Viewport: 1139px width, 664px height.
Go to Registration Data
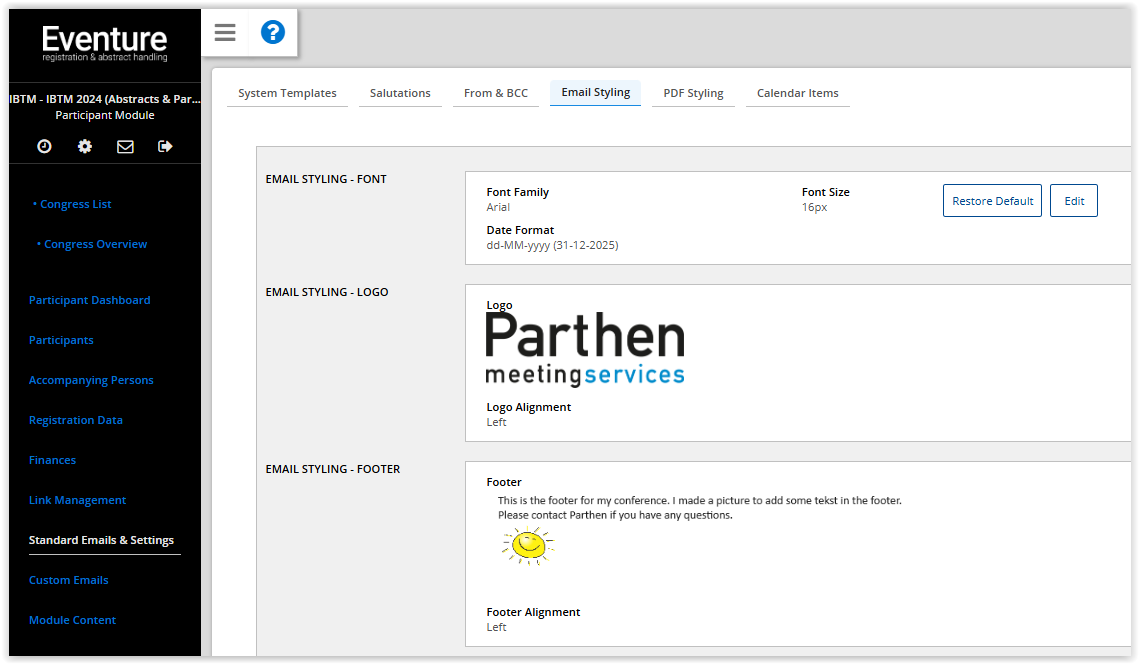pyautogui.click(x=76, y=420)
